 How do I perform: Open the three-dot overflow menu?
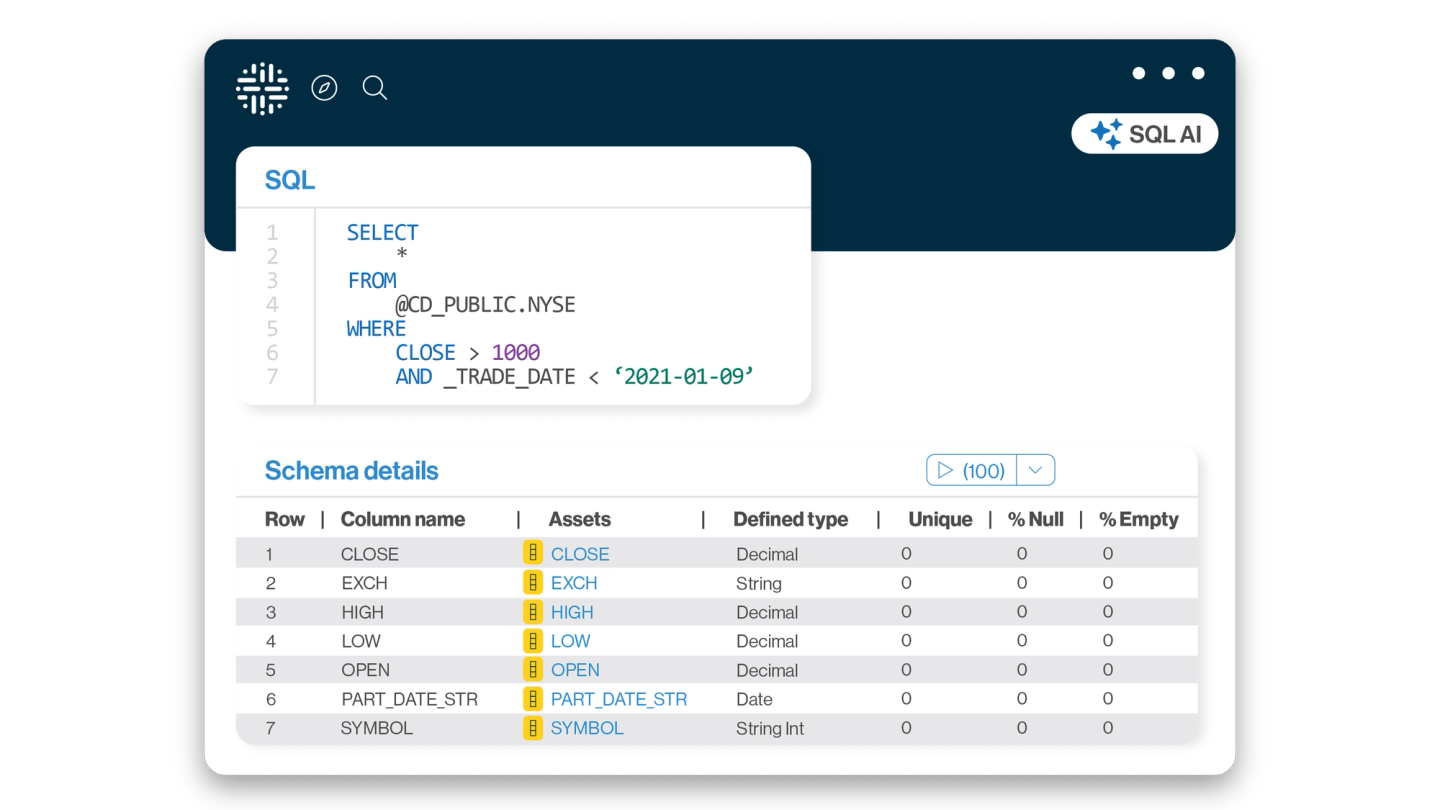[1167, 72]
